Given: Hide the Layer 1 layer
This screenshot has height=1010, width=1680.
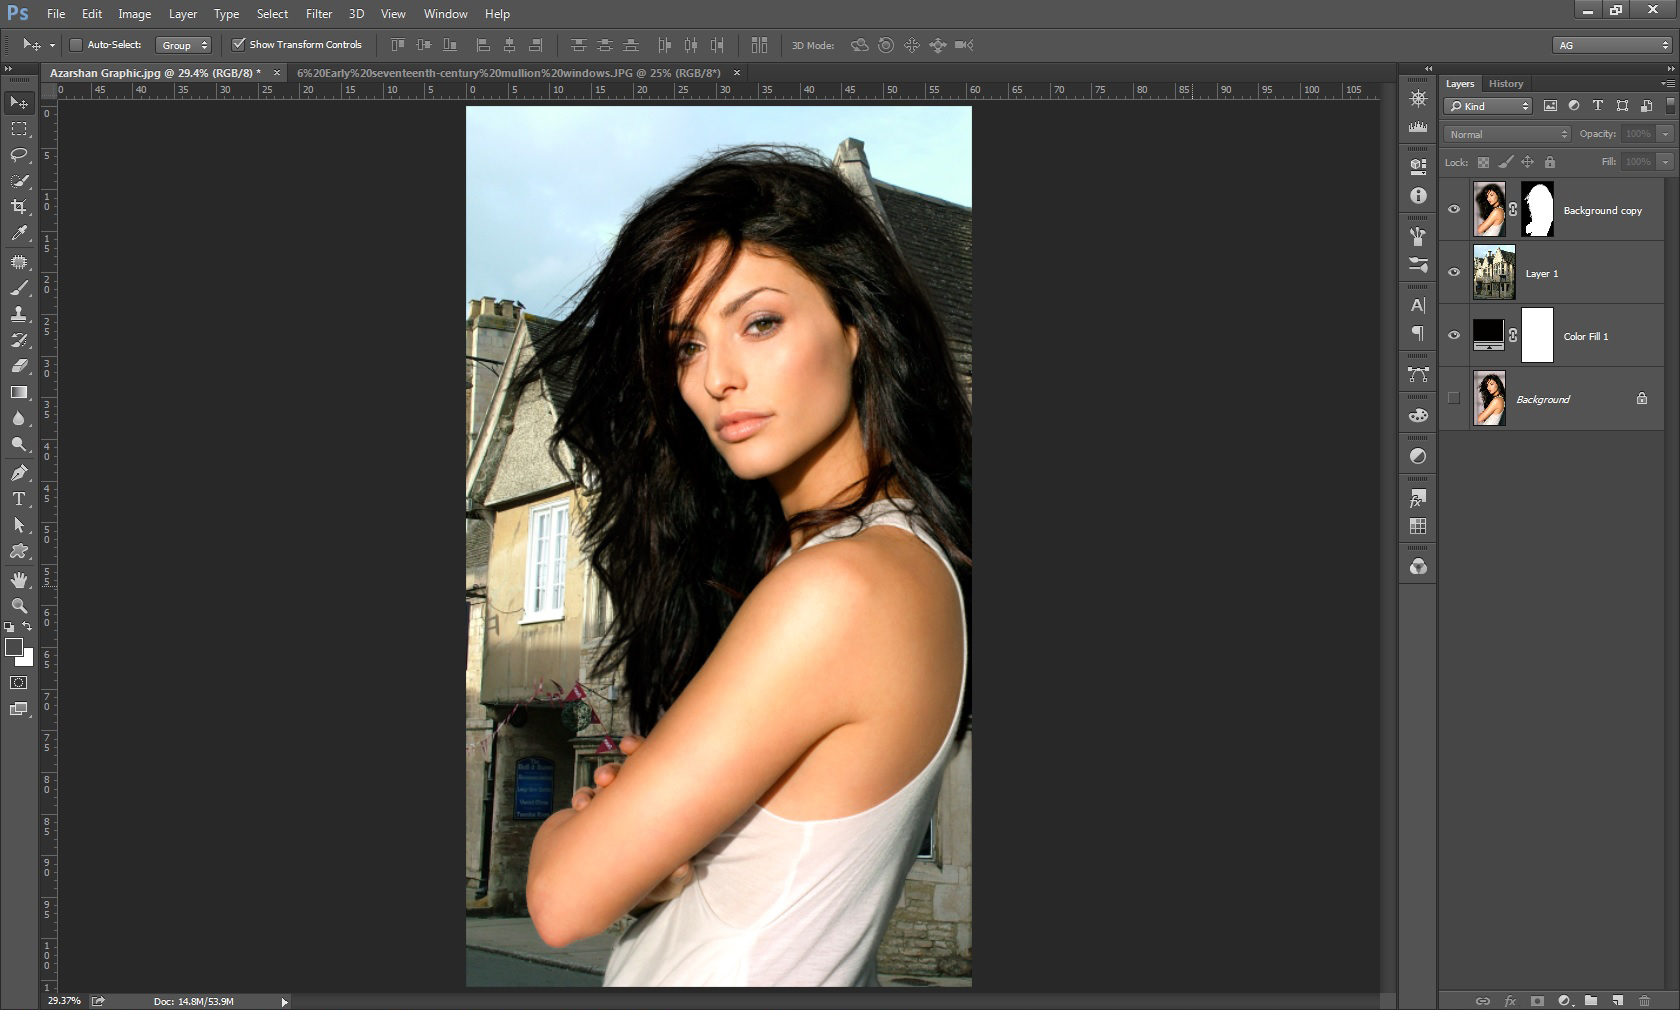Looking at the screenshot, I should coord(1454,272).
